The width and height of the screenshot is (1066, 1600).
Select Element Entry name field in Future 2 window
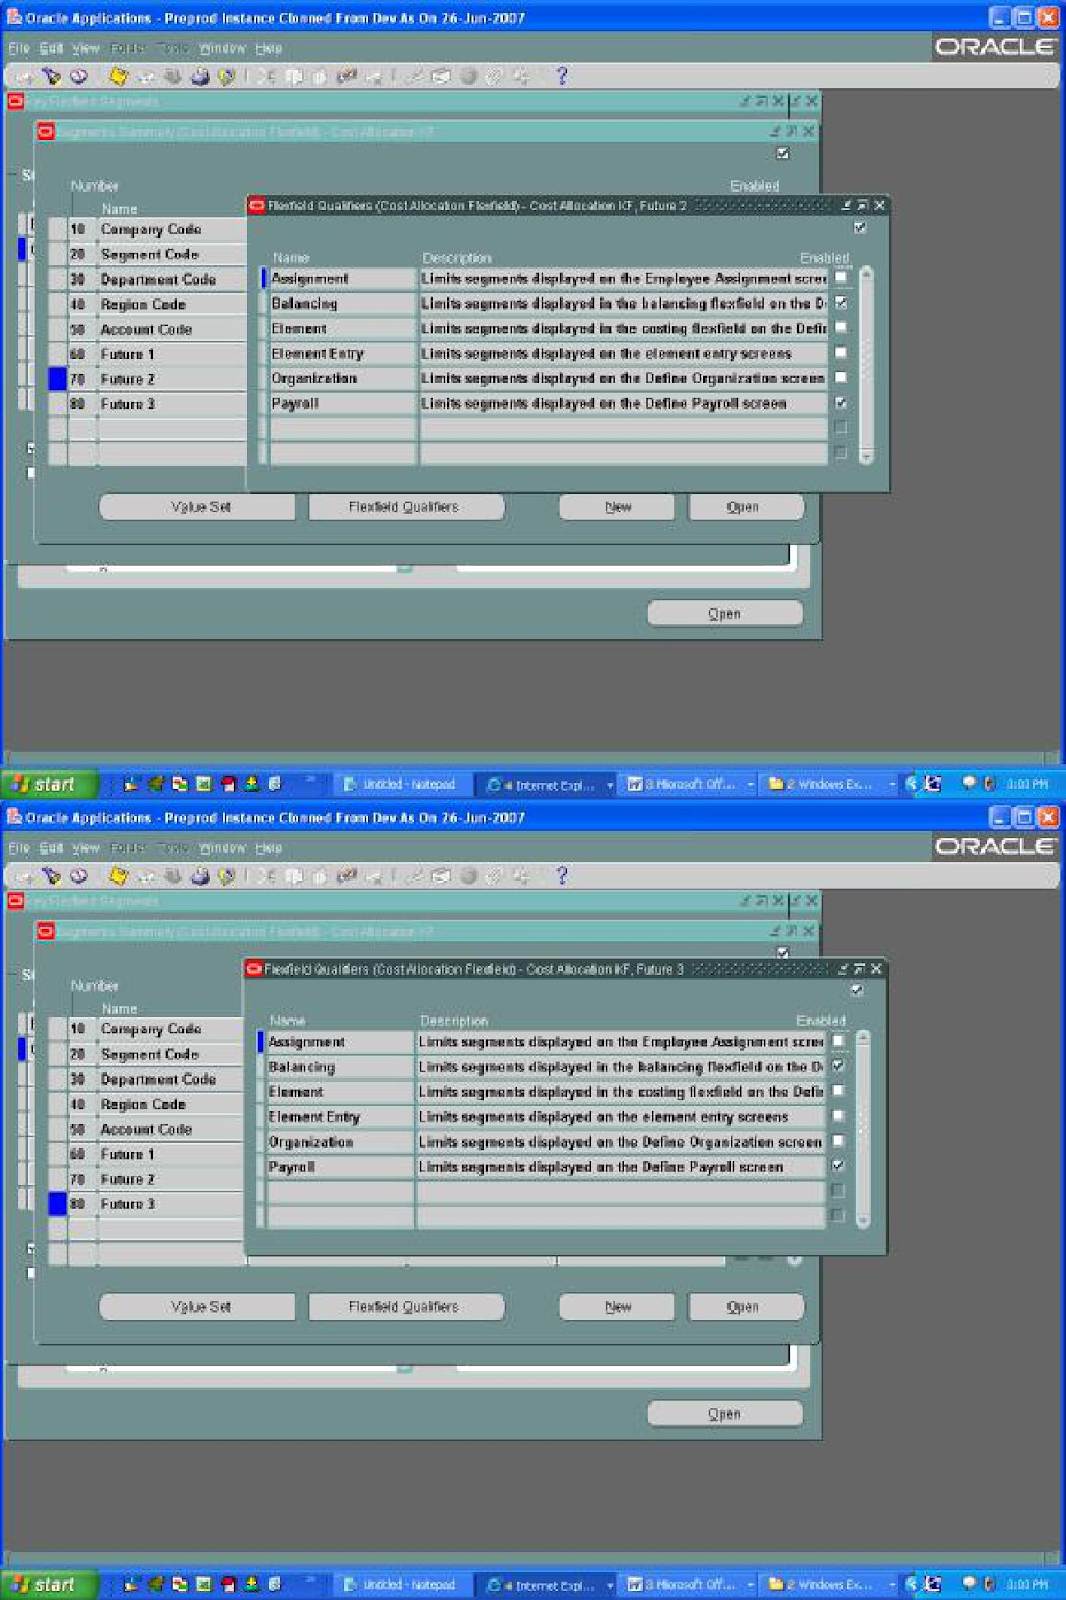tap(342, 353)
